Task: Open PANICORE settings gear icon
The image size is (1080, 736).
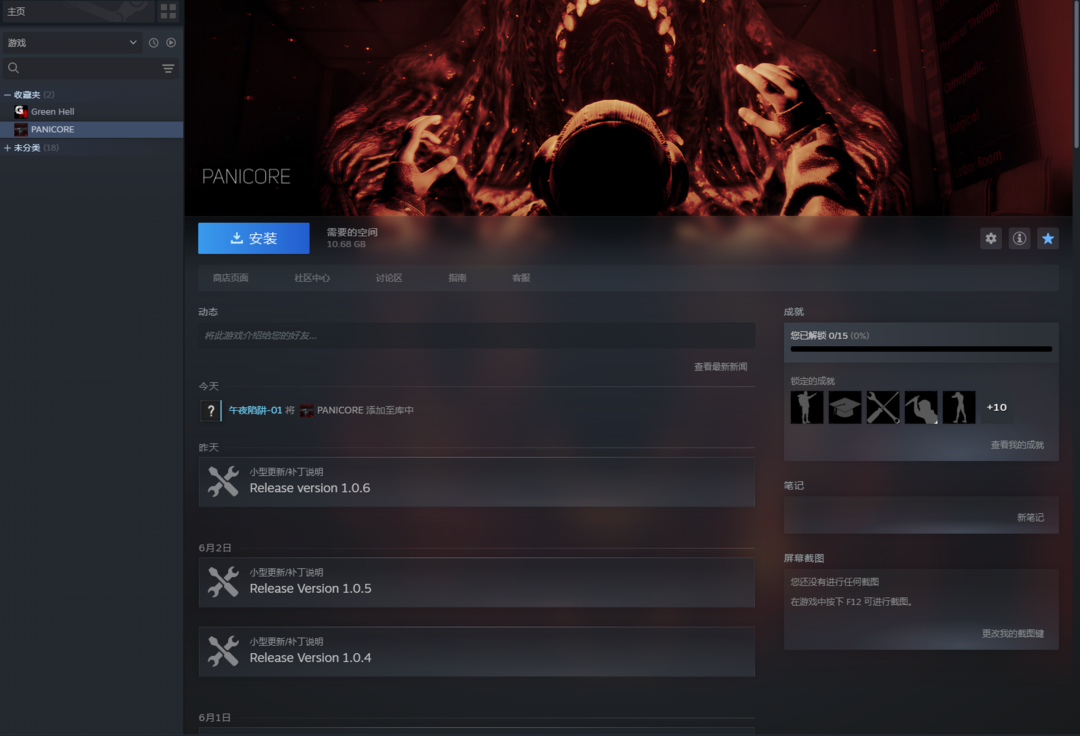Action: pos(991,238)
